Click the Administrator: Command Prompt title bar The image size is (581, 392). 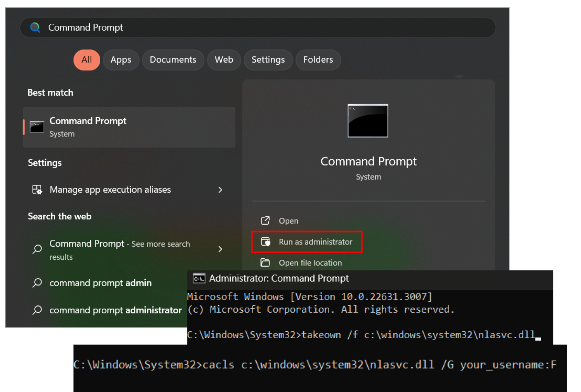(370, 279)
